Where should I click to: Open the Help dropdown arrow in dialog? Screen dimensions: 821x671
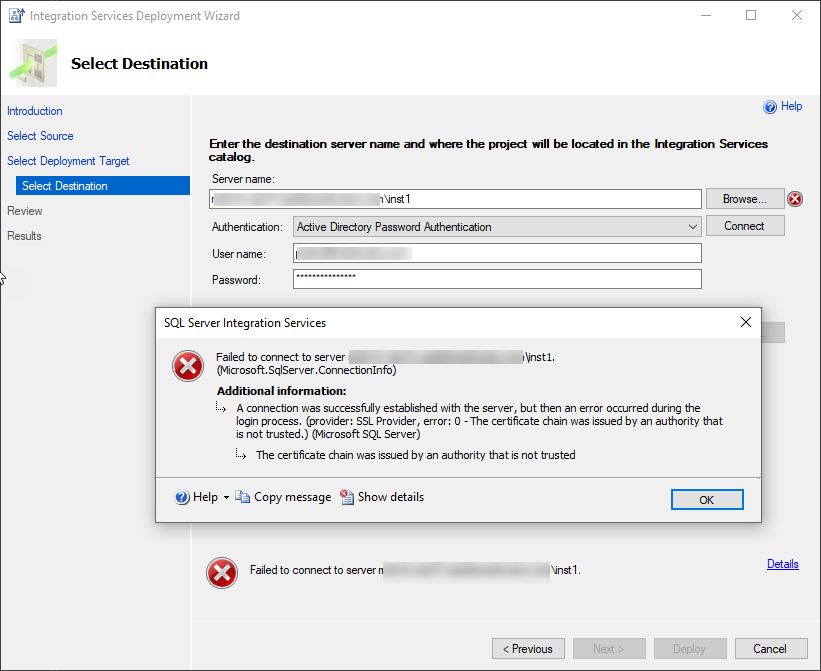pyautogui.click(x=226, y=497)
